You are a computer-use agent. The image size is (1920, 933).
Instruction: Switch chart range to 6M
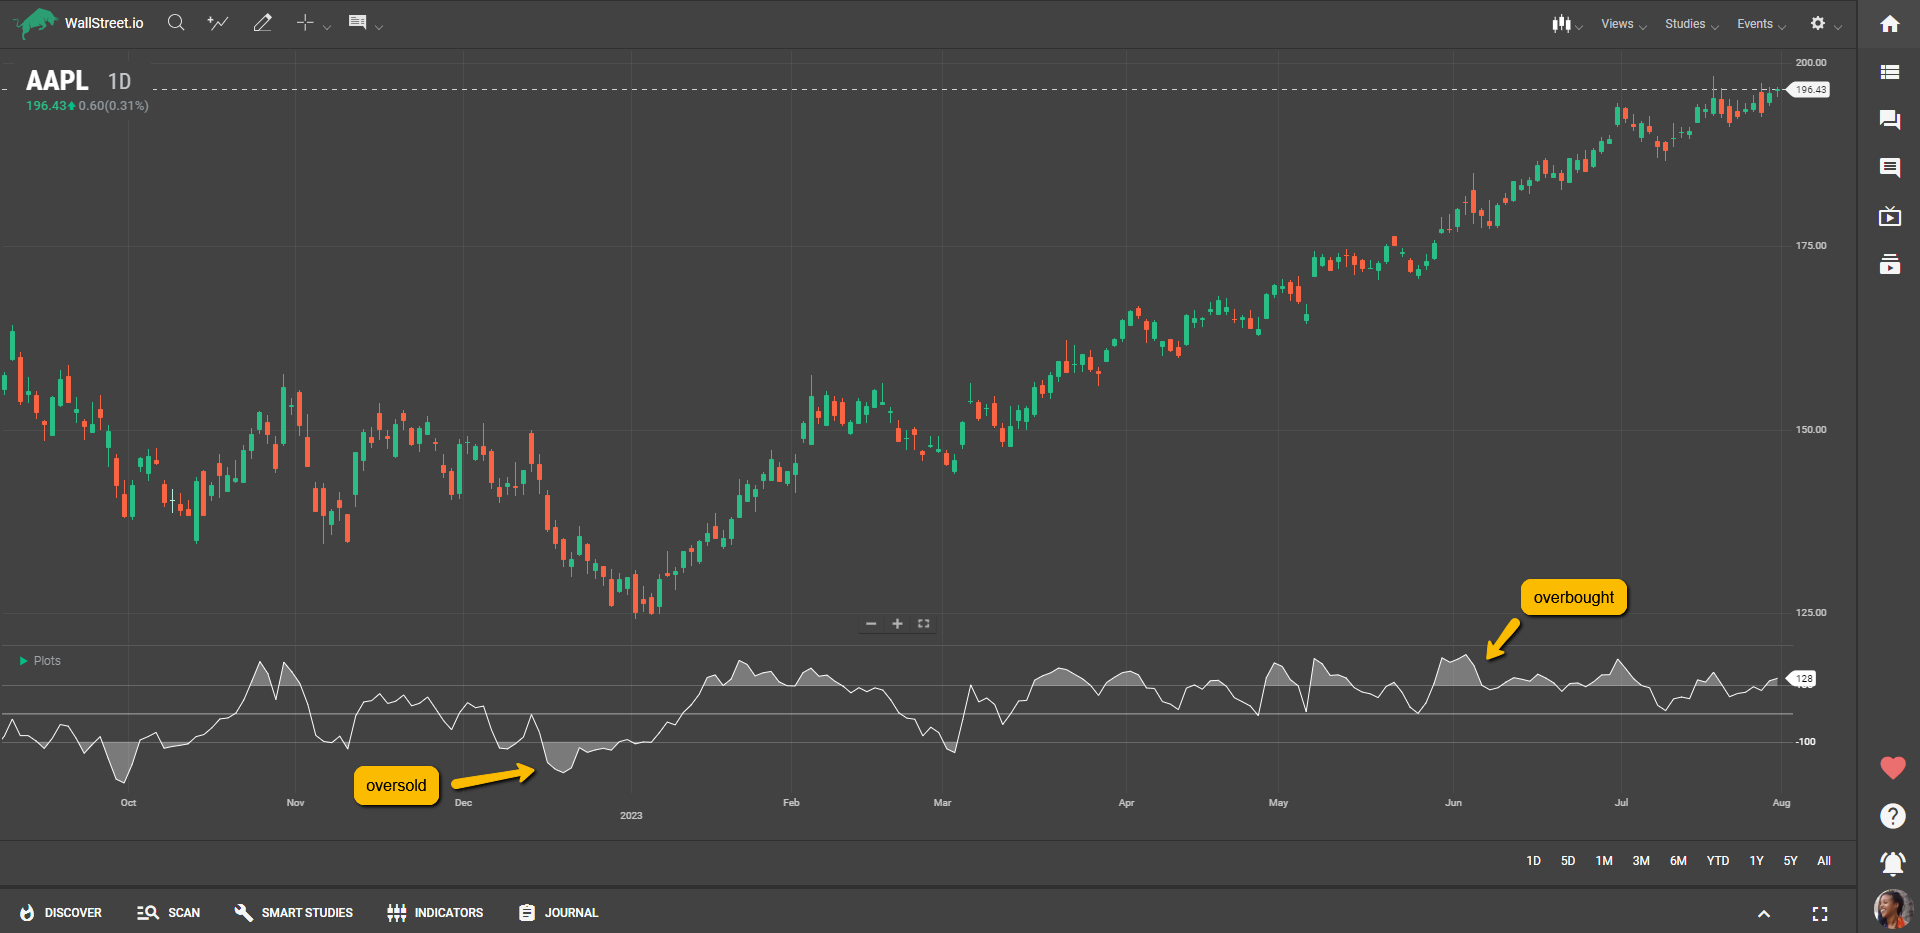1678,861
